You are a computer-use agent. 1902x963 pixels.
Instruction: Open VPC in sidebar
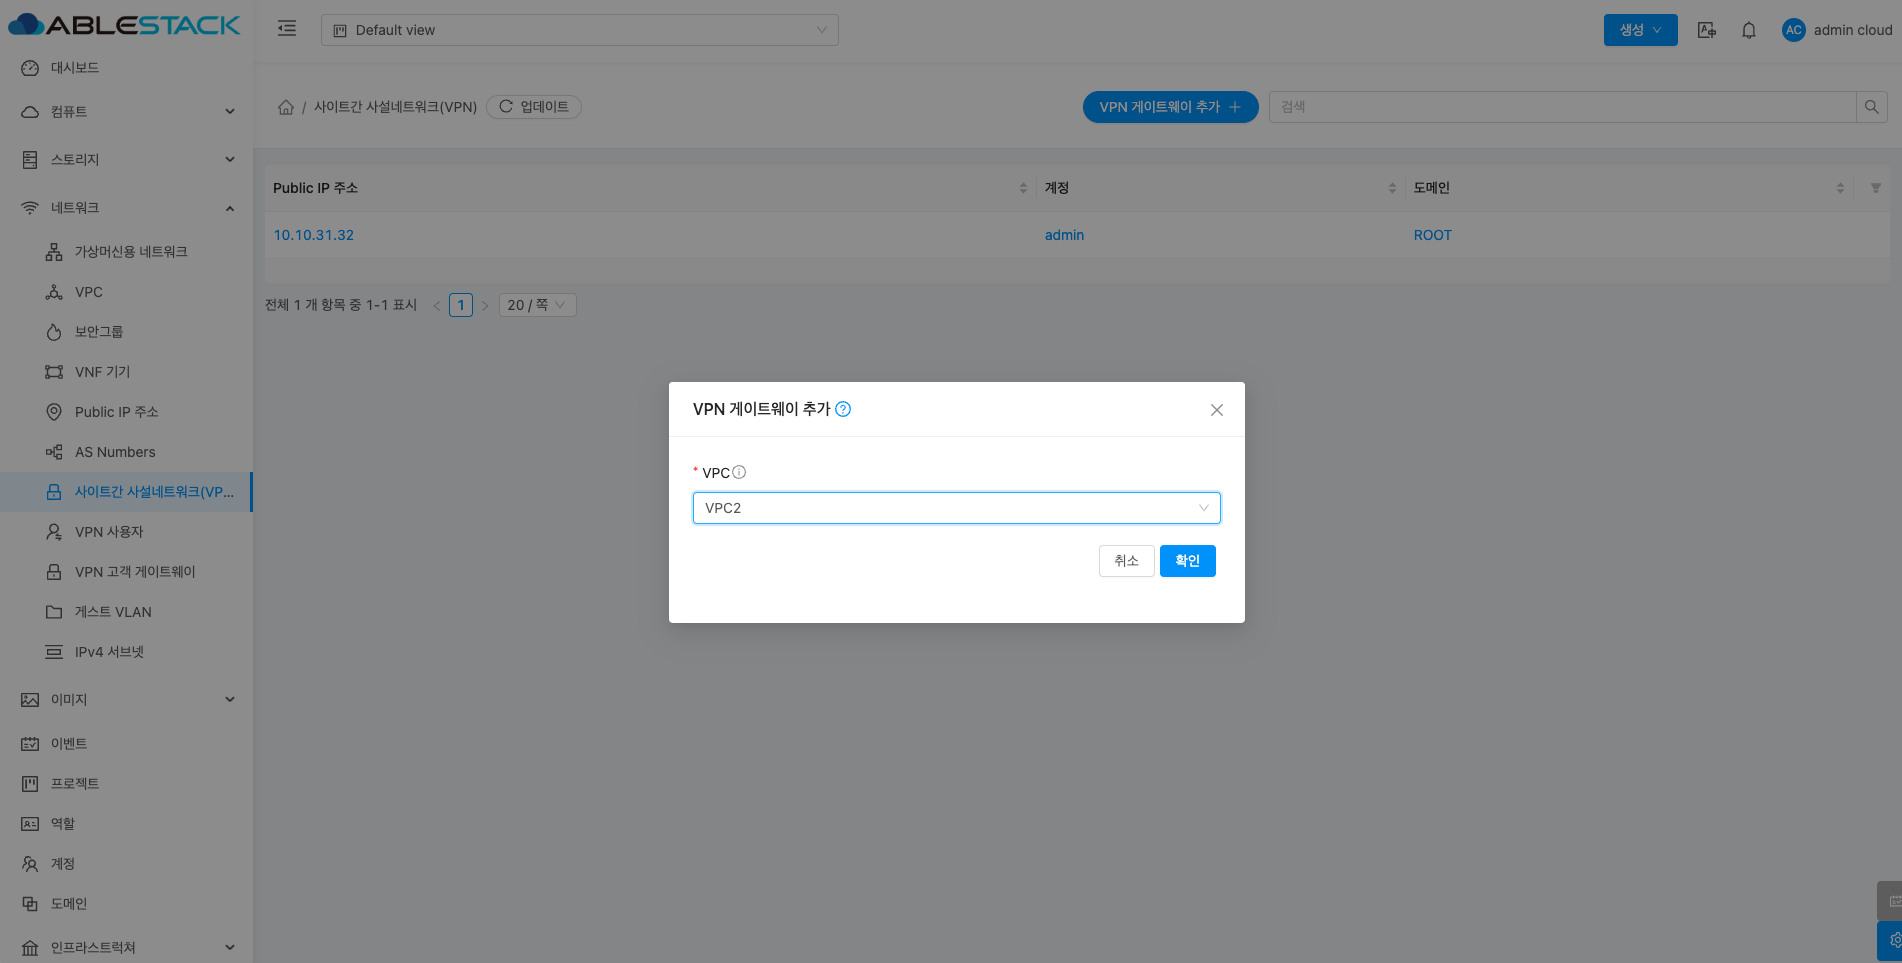126,292
